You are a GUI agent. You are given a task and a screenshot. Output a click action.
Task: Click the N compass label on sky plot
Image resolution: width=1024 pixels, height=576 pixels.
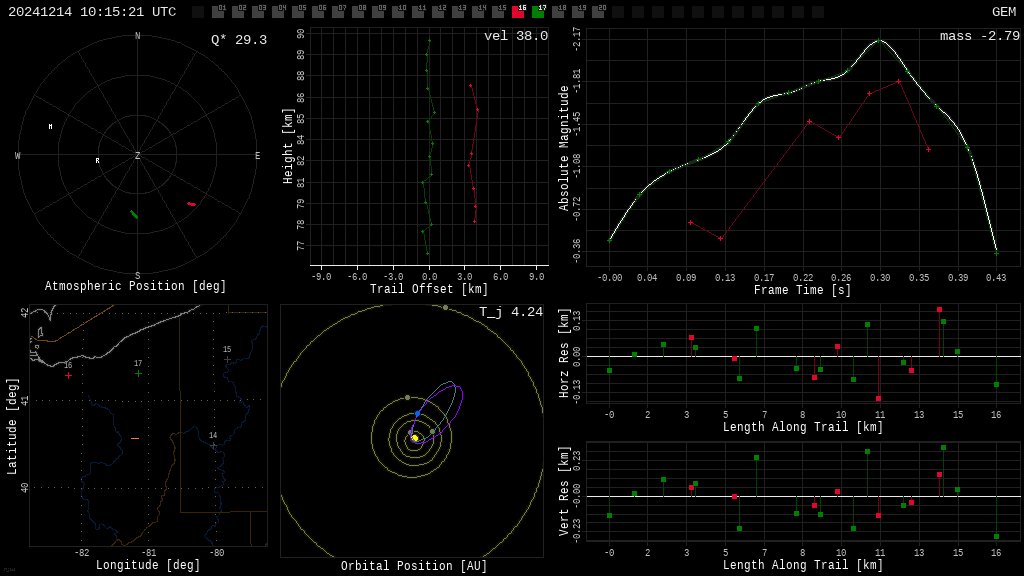[x=137, y=36]
